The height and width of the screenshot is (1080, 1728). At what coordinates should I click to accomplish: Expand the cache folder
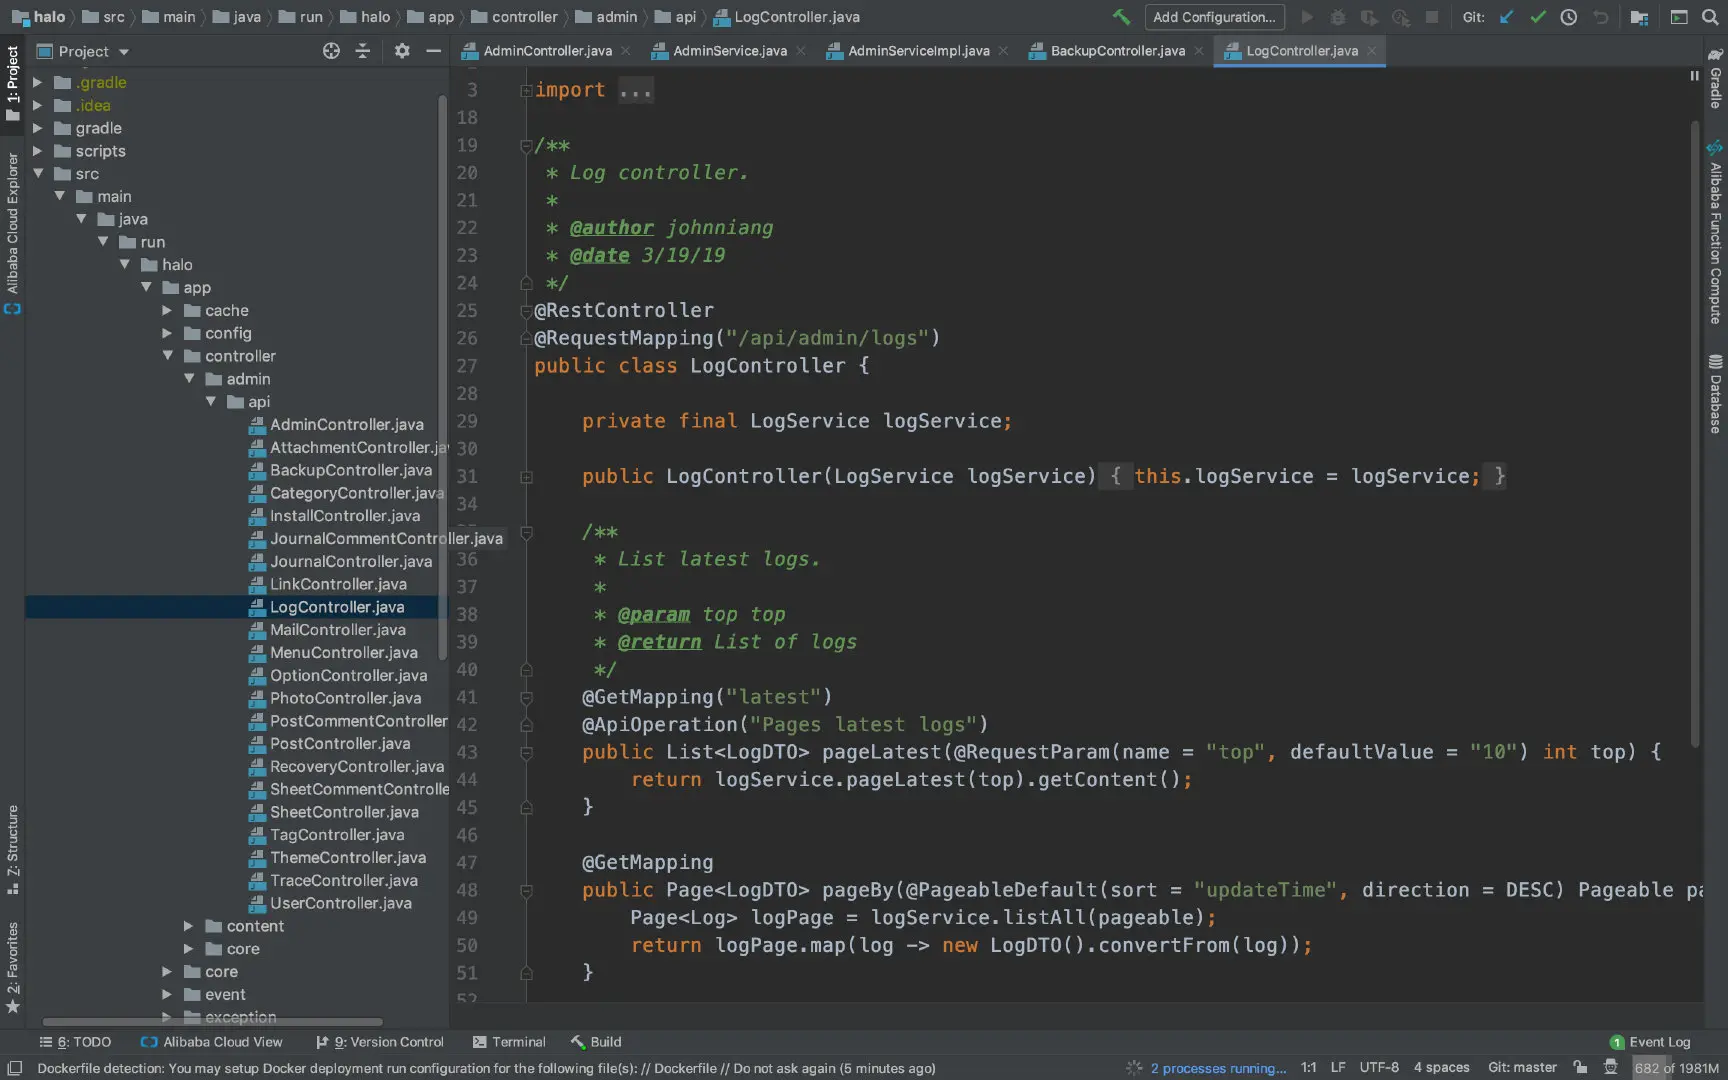167,311
